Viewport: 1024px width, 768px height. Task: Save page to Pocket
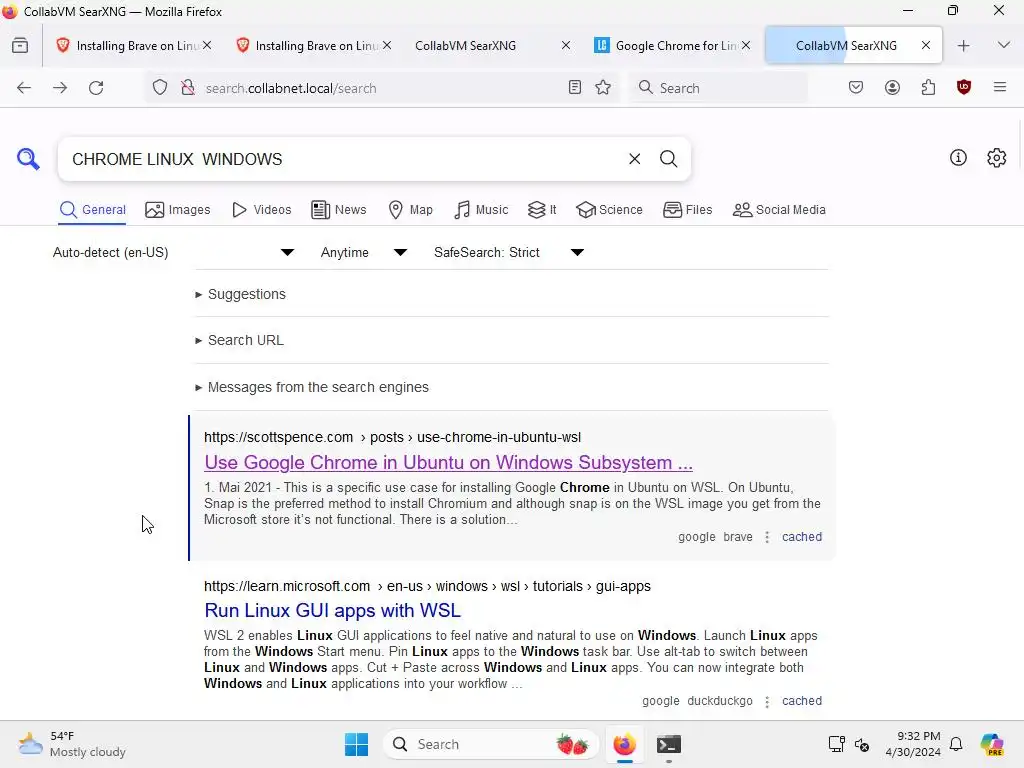pos(856,88)
